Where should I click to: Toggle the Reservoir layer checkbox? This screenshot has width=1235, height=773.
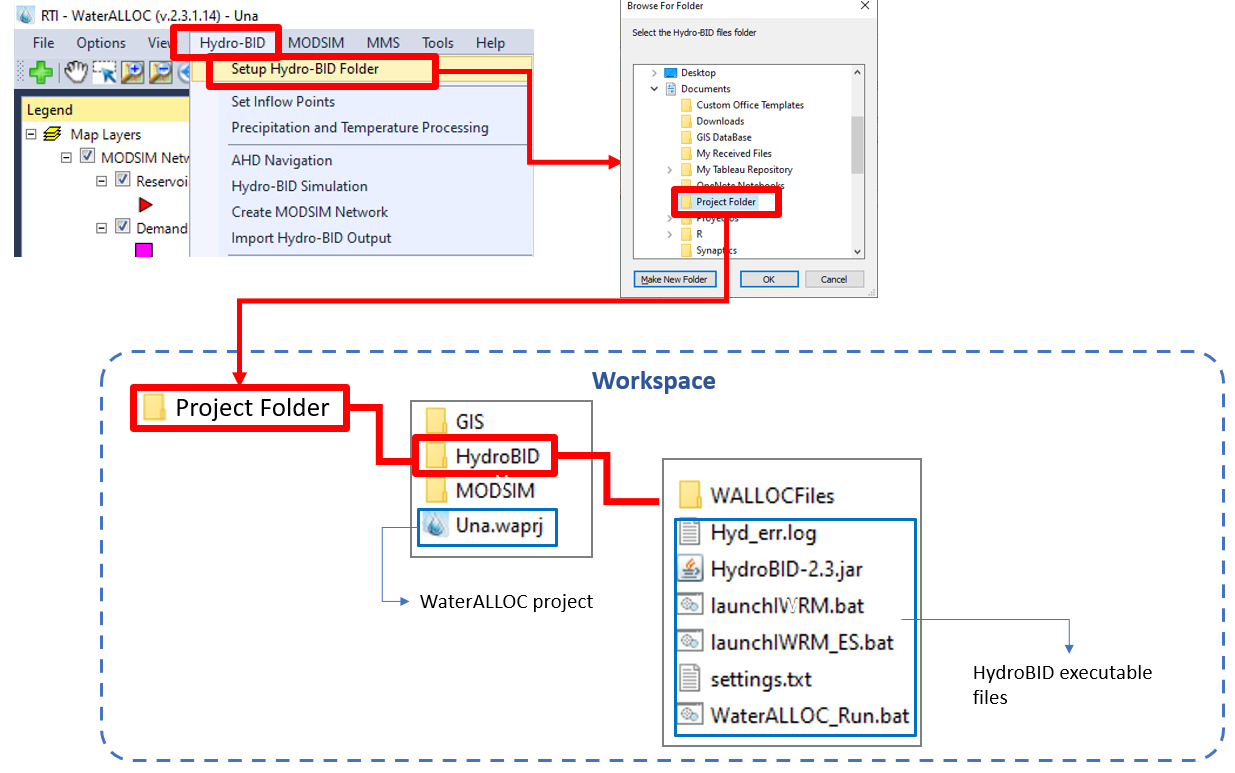coord(123,180)
